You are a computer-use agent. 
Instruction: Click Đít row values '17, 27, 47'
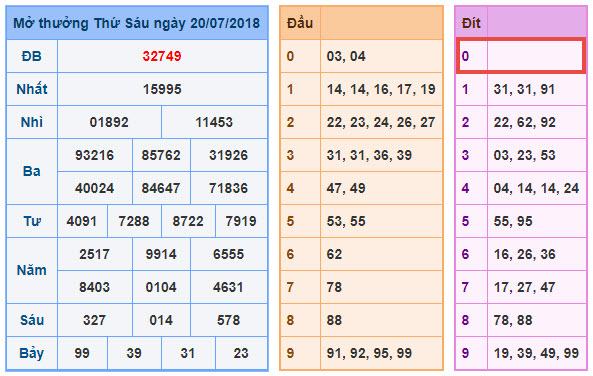tap(524, 287)
